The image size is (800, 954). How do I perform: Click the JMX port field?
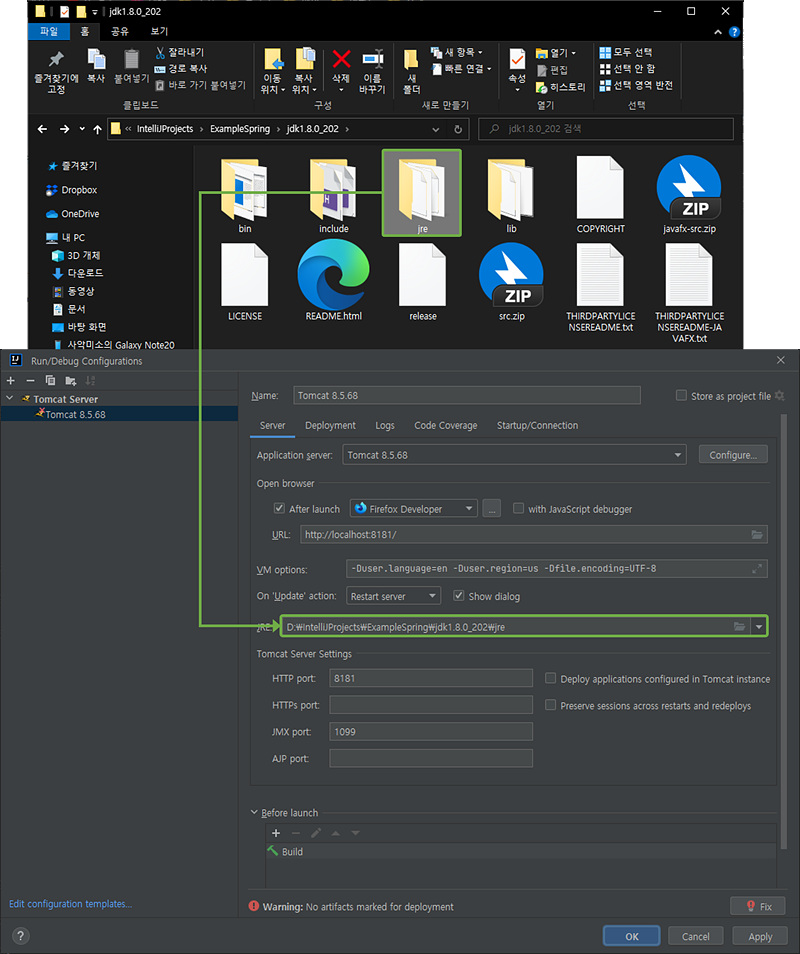click(x=431, y=731)
